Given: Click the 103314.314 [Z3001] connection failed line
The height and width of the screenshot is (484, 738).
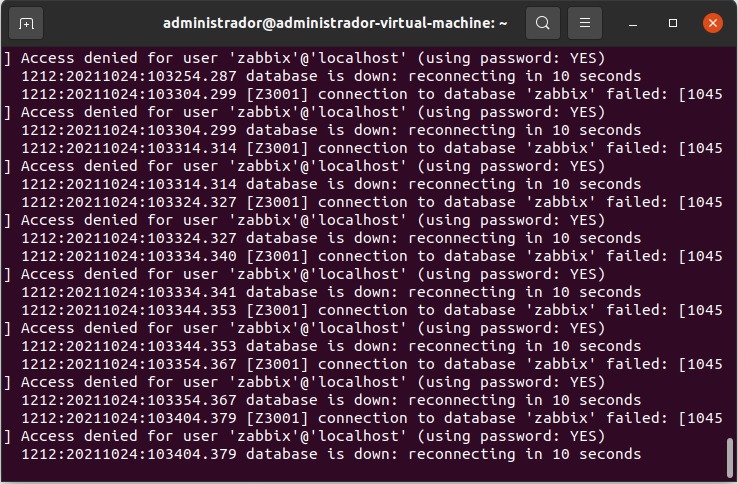Looking at the screenshot, I should 372,148.
